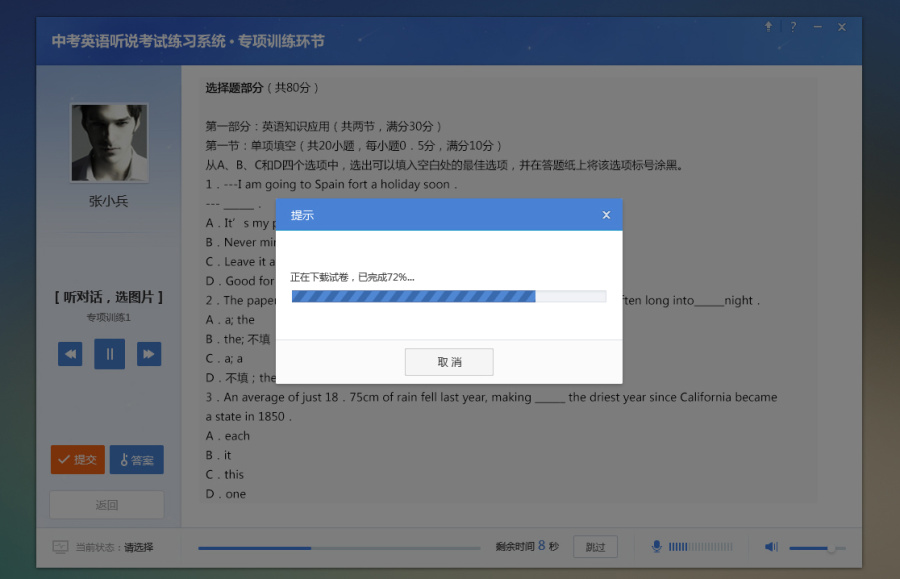Cancel the download with 取消
This screenshot has height=579, width=900.
pyautogui.click(x=449, y=361)
